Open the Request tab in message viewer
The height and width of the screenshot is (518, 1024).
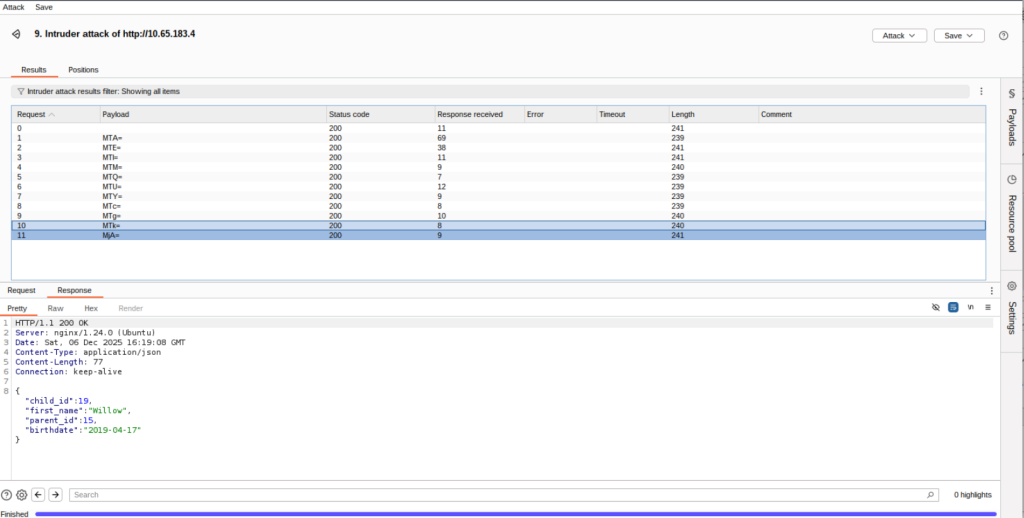point(22,290)
